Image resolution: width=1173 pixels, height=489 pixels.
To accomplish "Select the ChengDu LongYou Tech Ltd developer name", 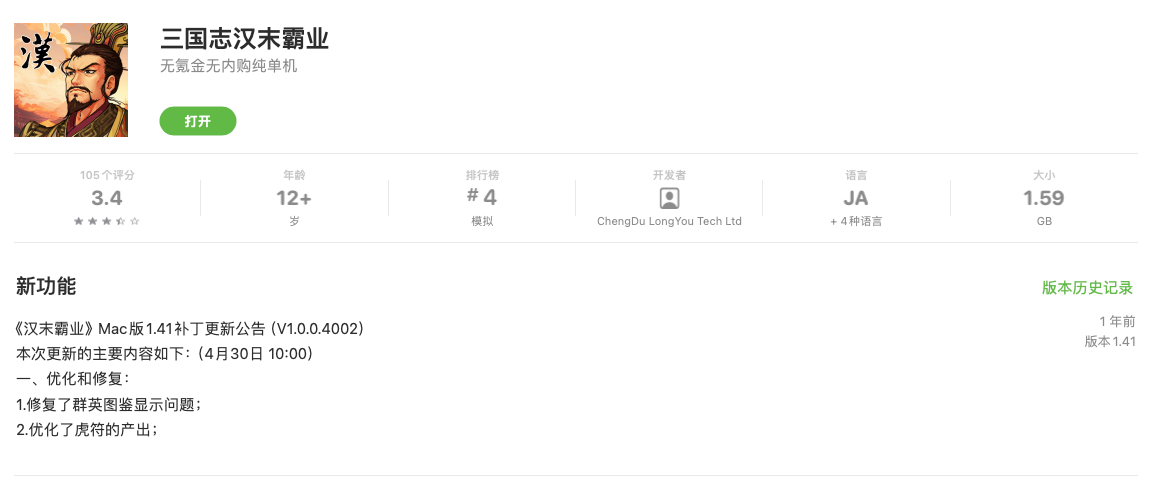I will click(x=669, y=222).
